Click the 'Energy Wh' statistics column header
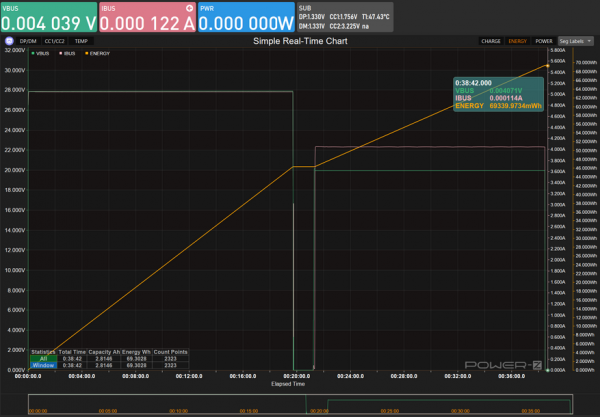This screenshot has width=600, height=417. click(x=137, y=352)
